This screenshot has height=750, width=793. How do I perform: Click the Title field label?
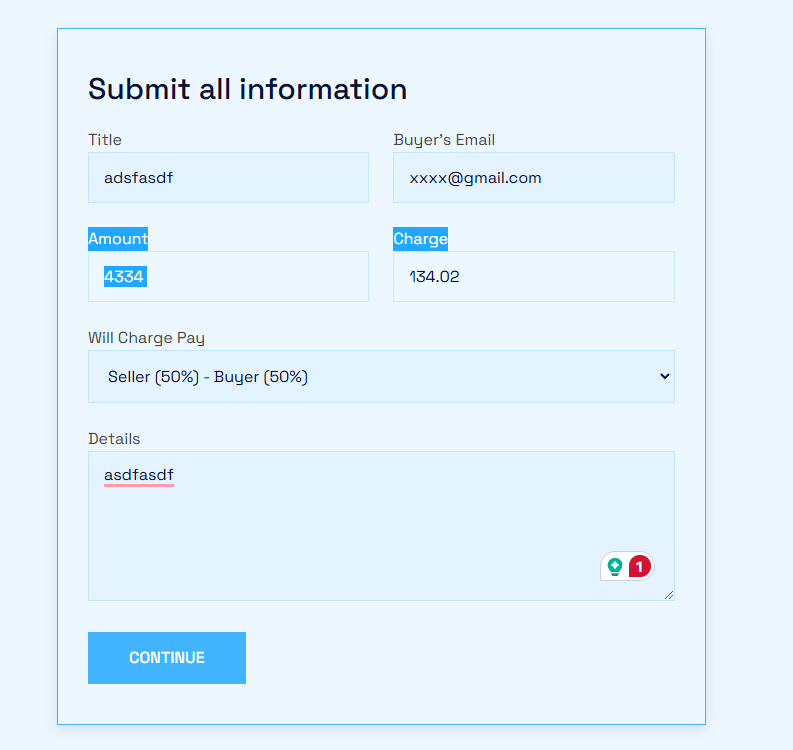click(x=105, y=140)
